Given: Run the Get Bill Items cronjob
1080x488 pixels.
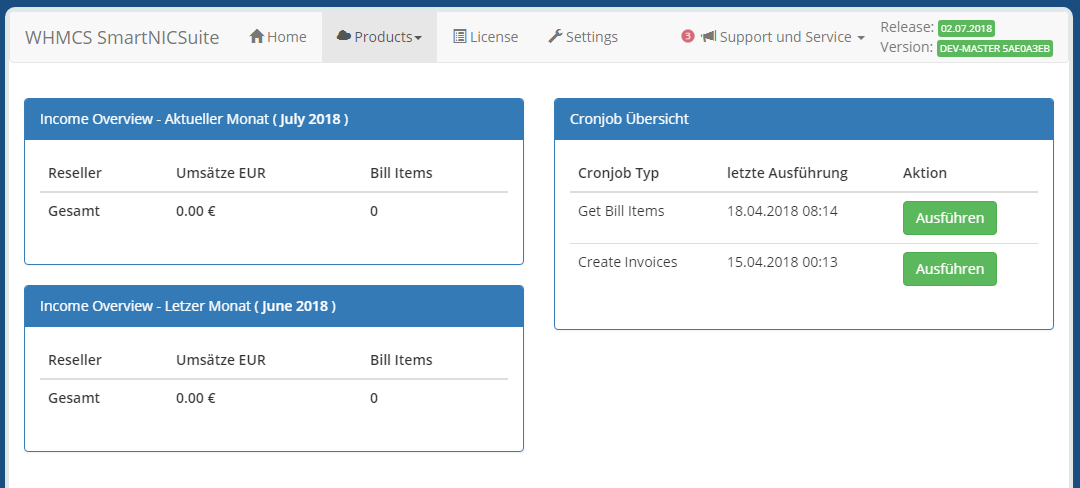Looking at the screenshot, I should click(x=949, y=218).
